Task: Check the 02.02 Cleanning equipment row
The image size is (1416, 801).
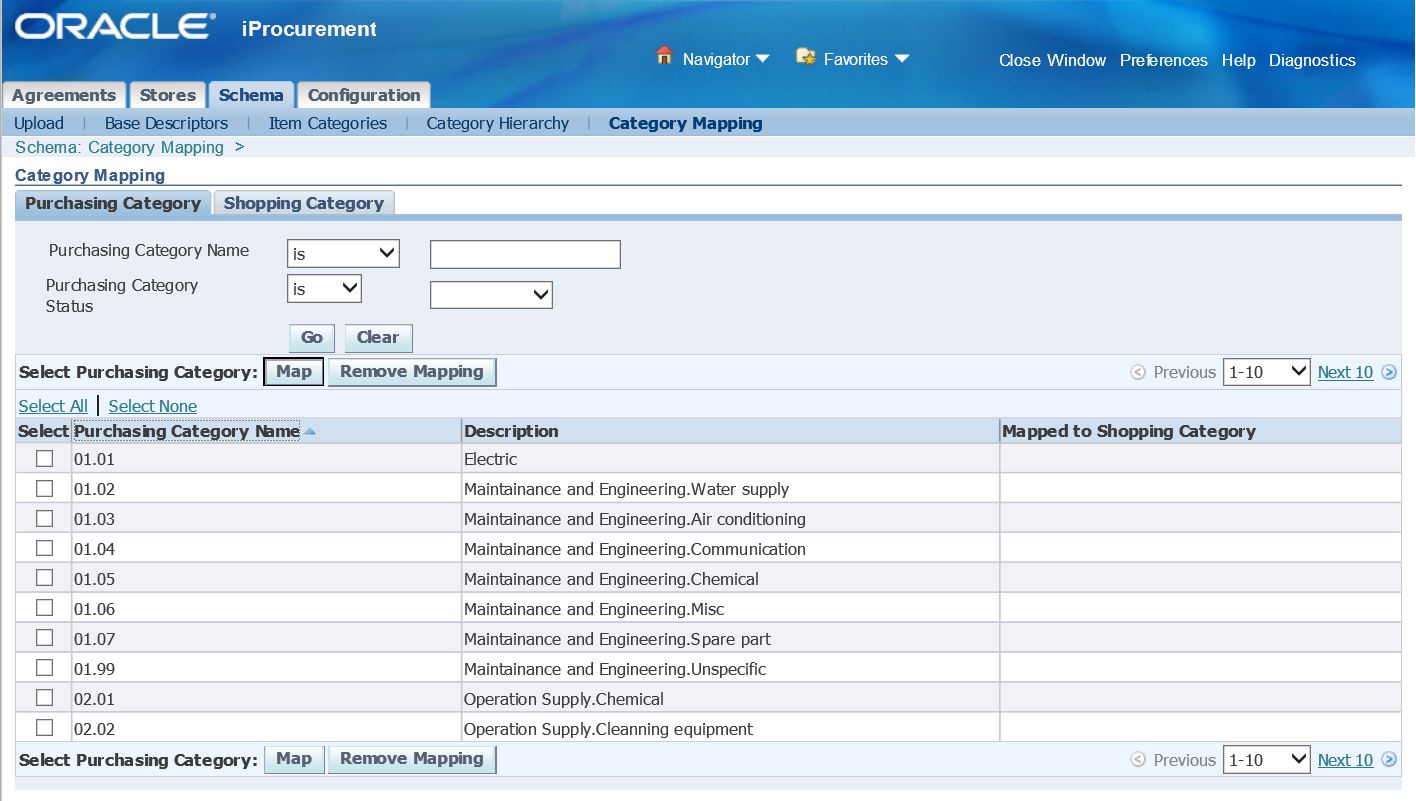Action: pyautogui.click(x=44, y=728)
